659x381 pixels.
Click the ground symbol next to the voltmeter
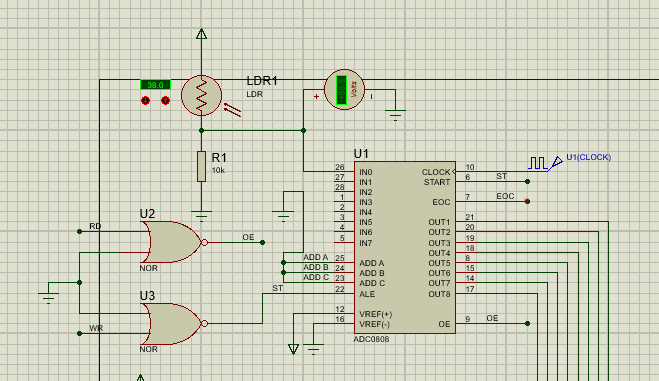point(395,115)
